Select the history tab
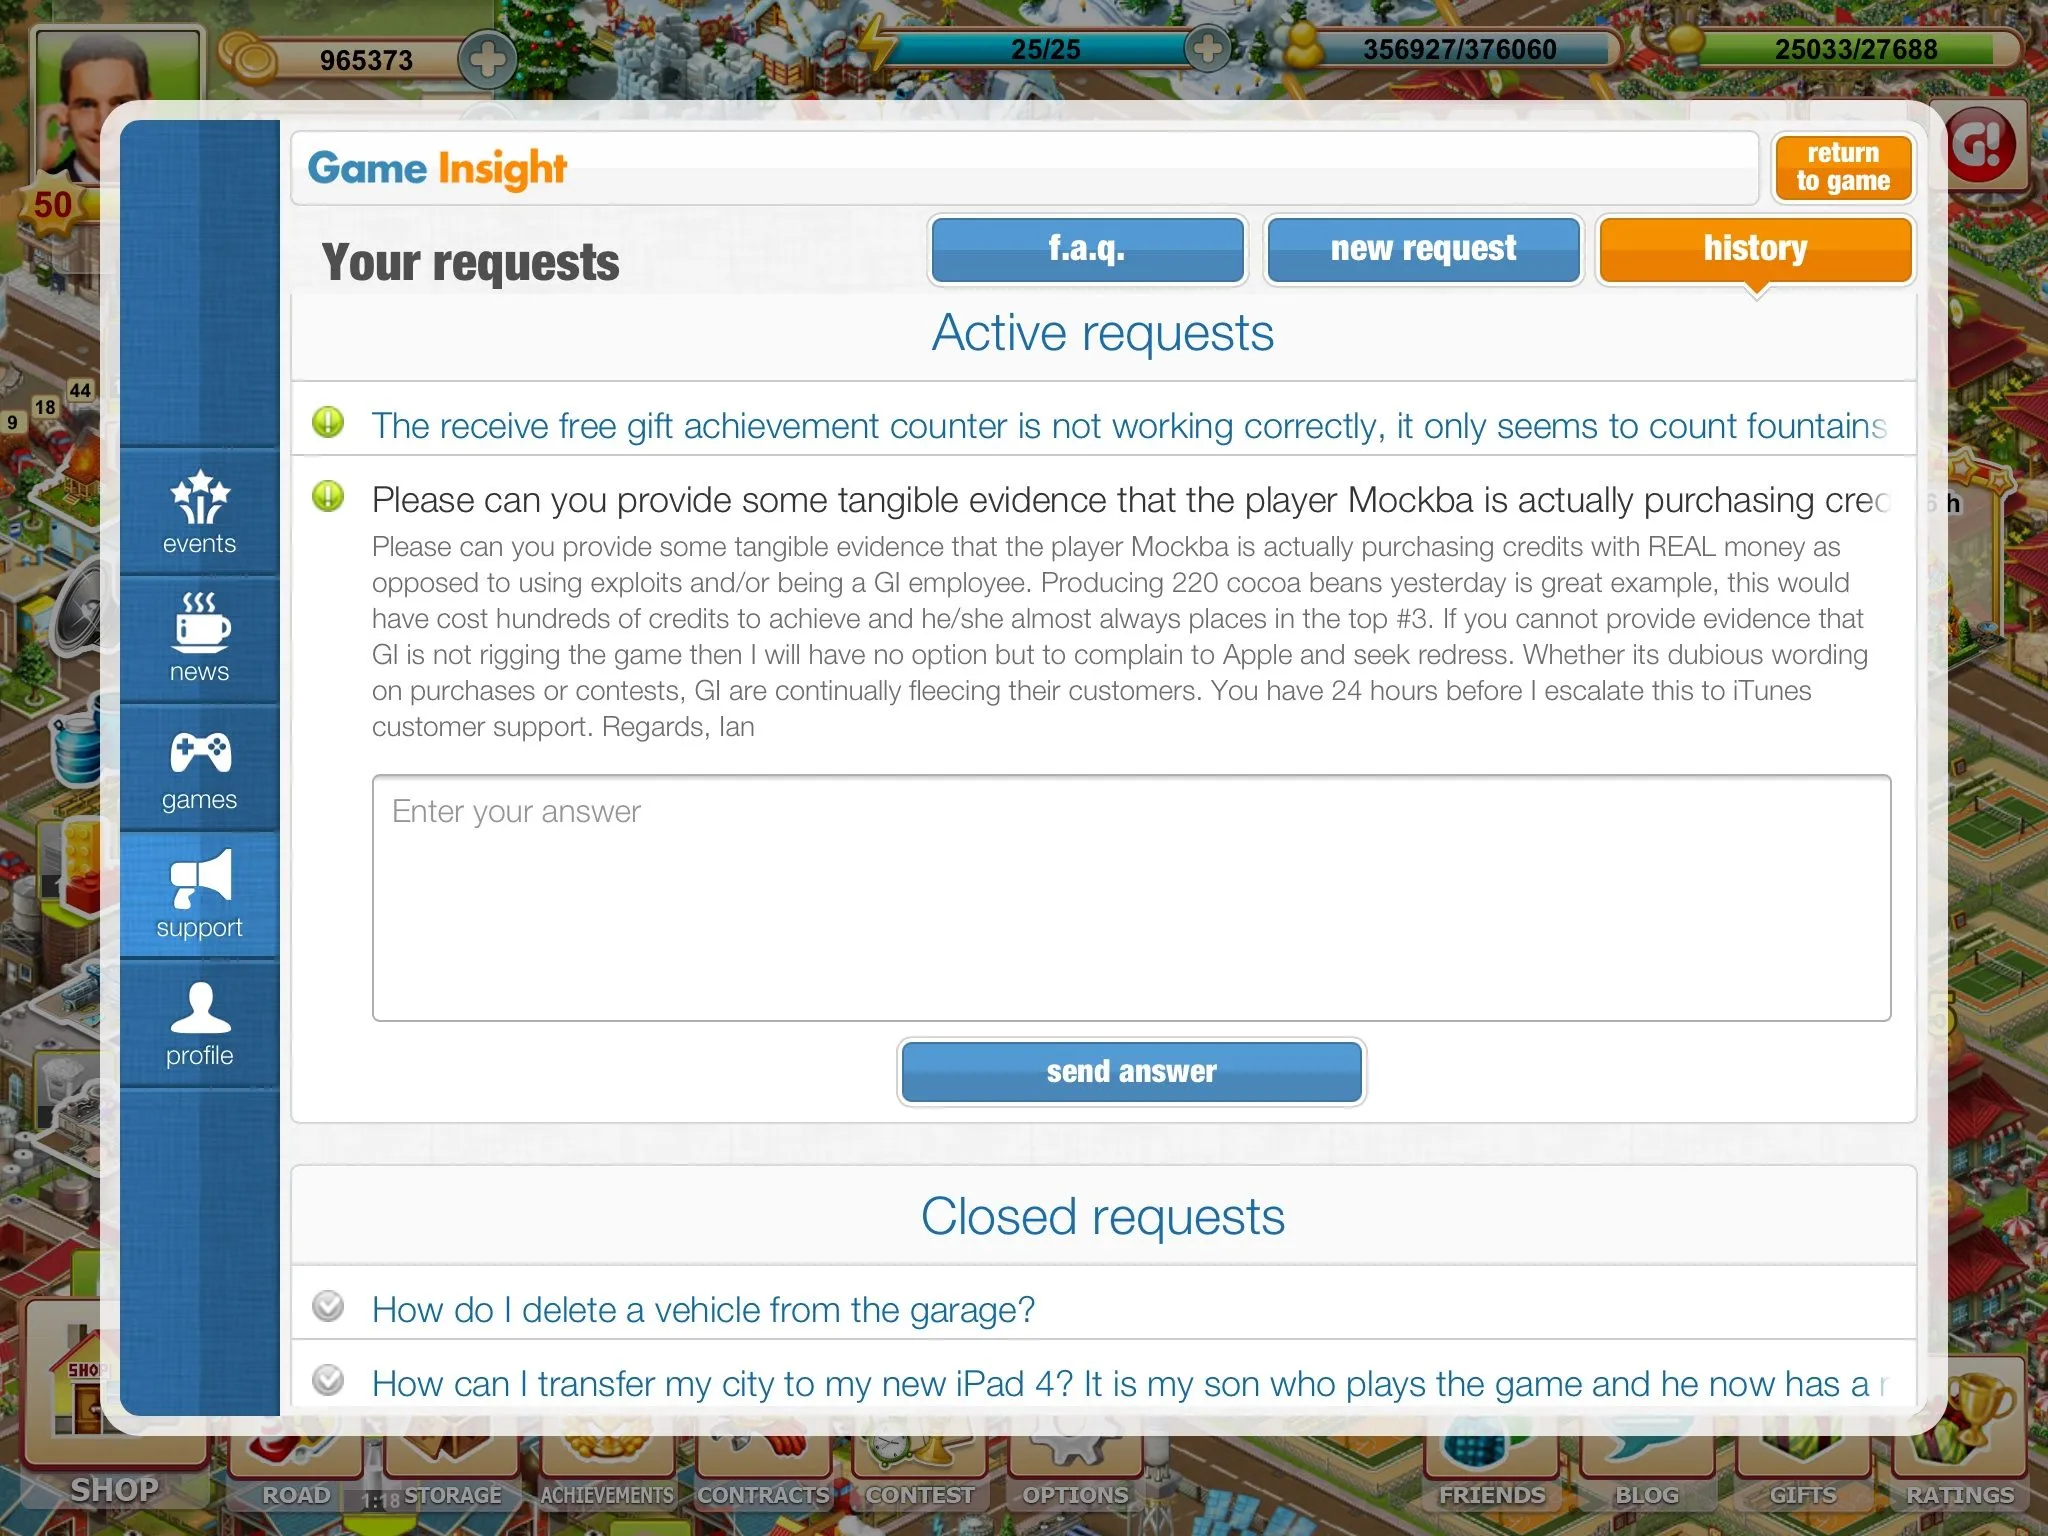2048x1536 pixels. [1756, 249]
